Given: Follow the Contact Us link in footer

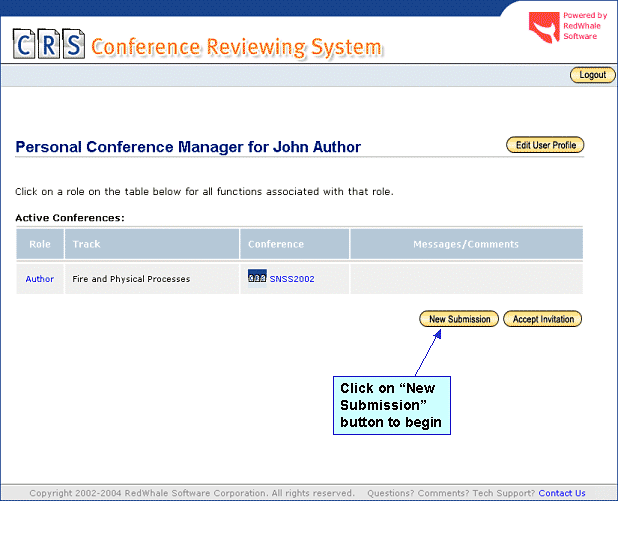Looking at the screenshot, I should 561,493.
